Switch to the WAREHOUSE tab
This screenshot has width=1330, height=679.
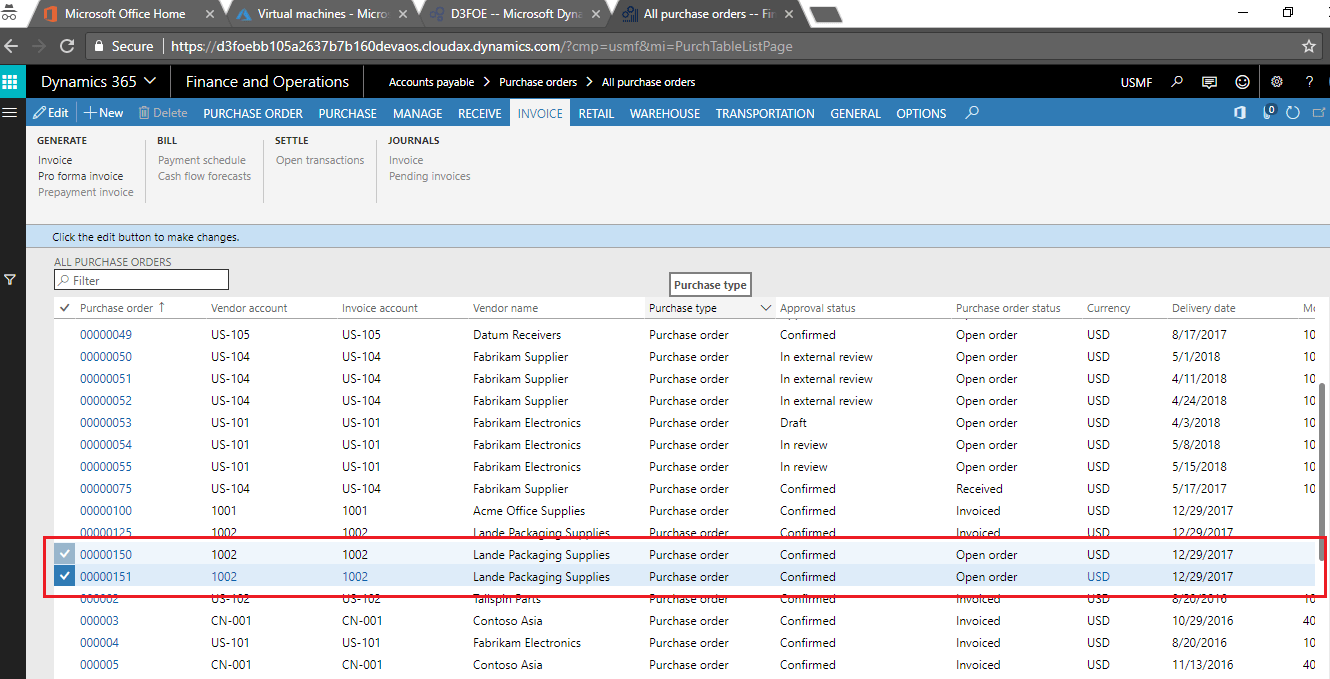point(664,113)
